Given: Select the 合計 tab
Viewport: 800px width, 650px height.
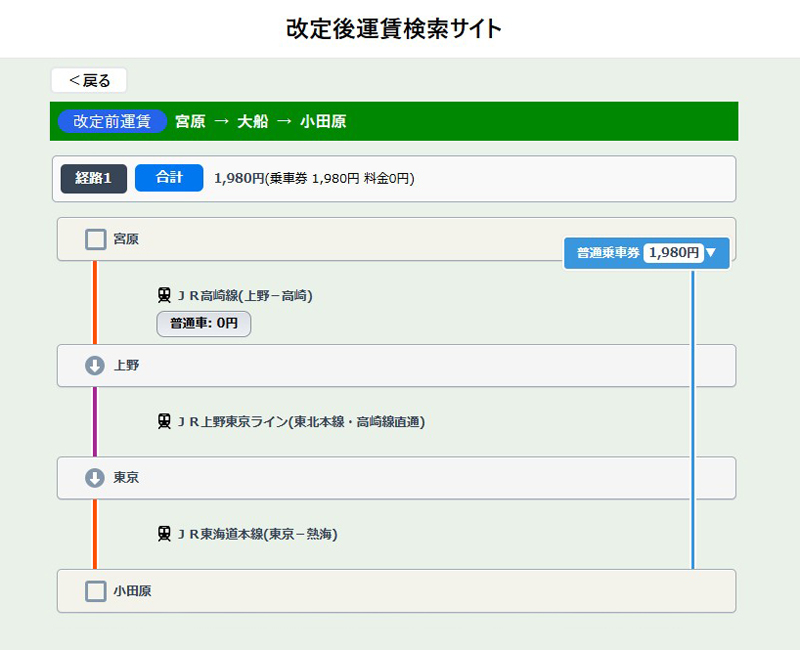Looking at the screenshot, I should (169, 178).
